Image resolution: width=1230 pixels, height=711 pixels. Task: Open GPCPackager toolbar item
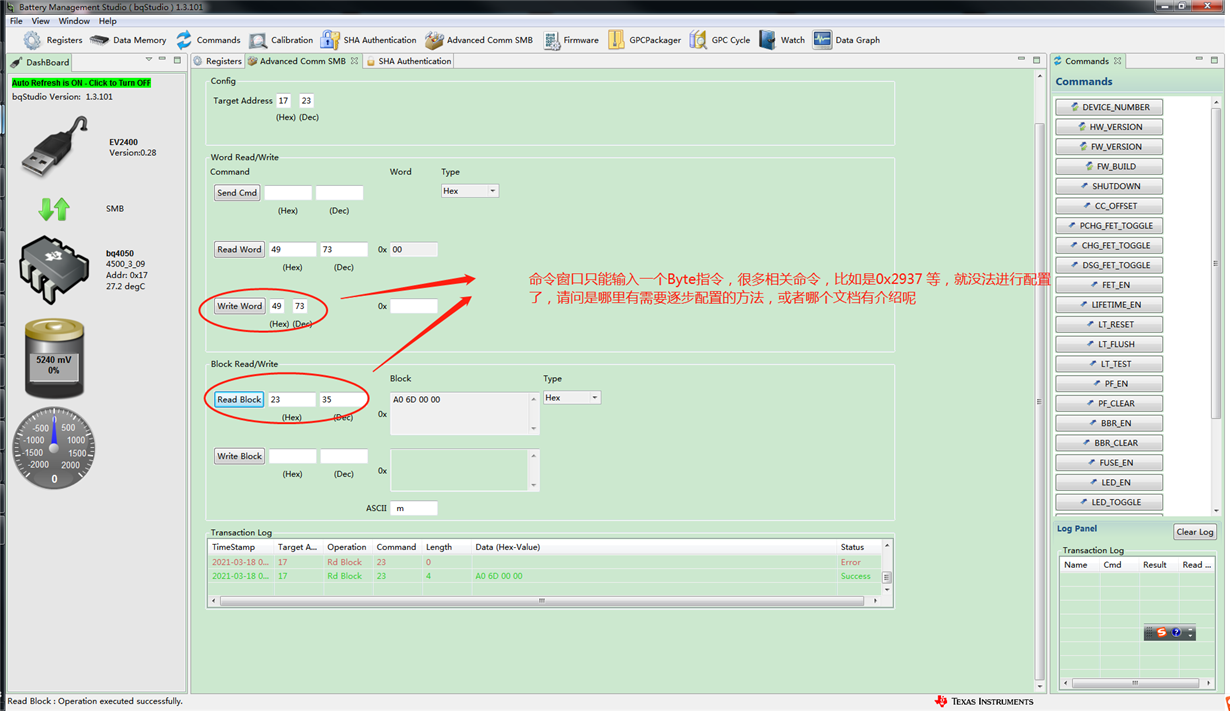[644, 40]
